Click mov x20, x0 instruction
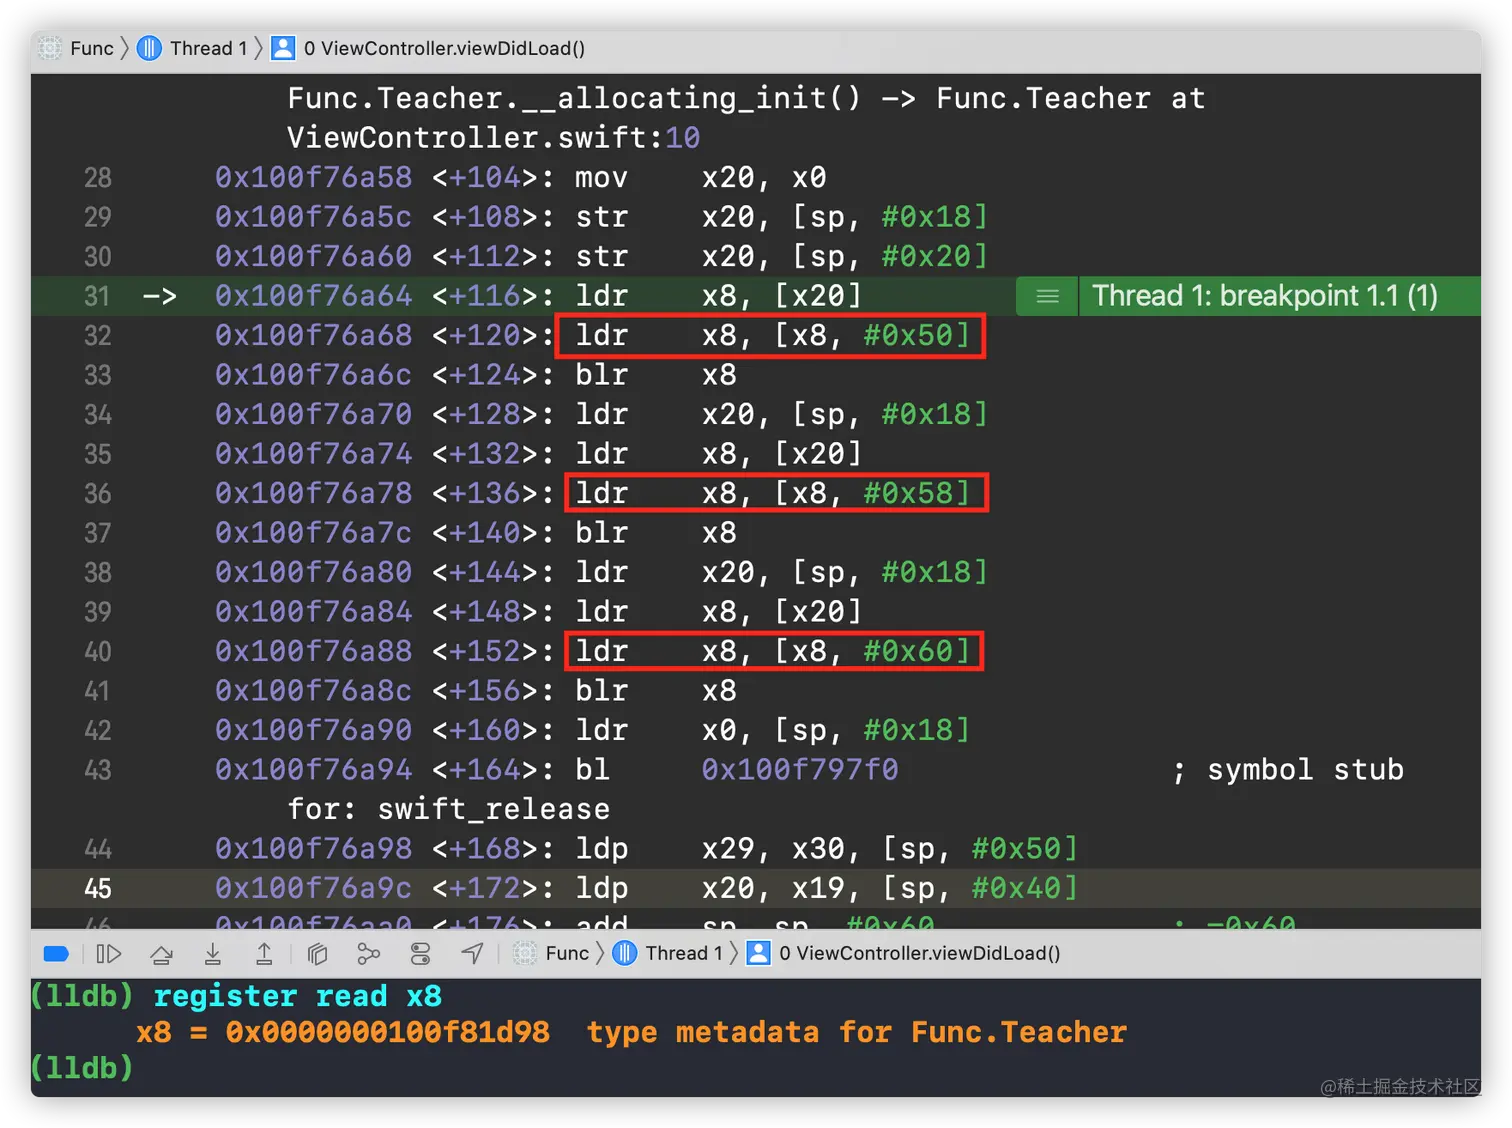Viewport: 1512px width, 1128px height. pos(701,178)
